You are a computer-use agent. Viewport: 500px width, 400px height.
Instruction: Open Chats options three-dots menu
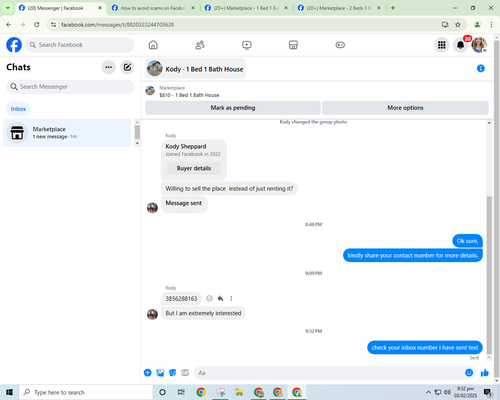pyautogui.click(x=108, y=67)
